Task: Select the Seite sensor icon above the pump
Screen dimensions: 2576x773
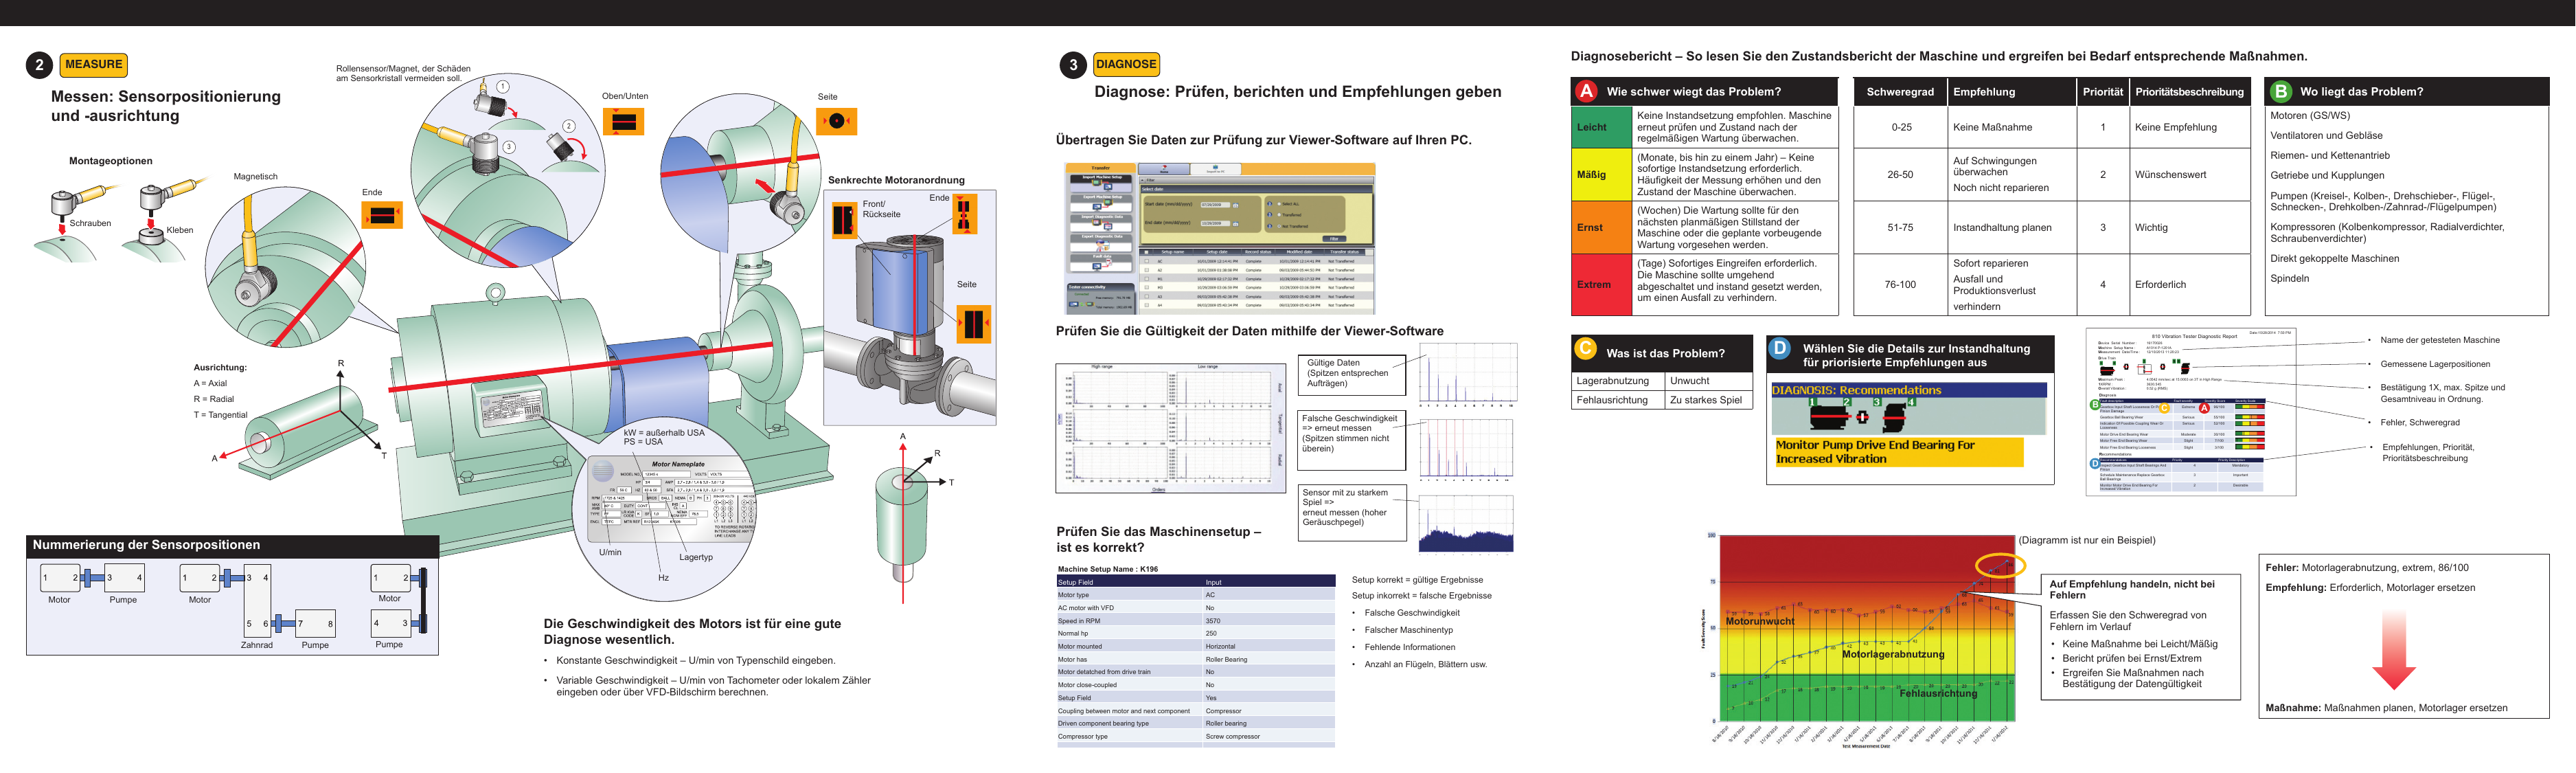Action: [x=837, y=122]
